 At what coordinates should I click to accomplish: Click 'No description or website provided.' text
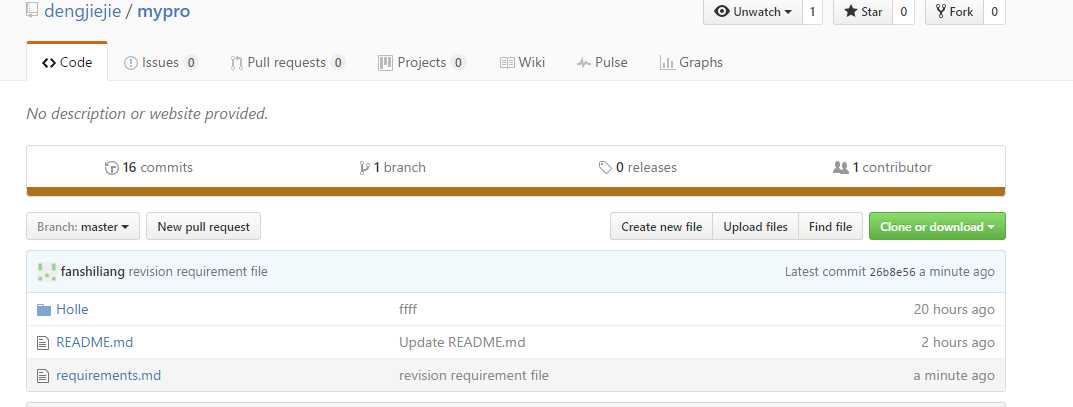click(147, 114)
